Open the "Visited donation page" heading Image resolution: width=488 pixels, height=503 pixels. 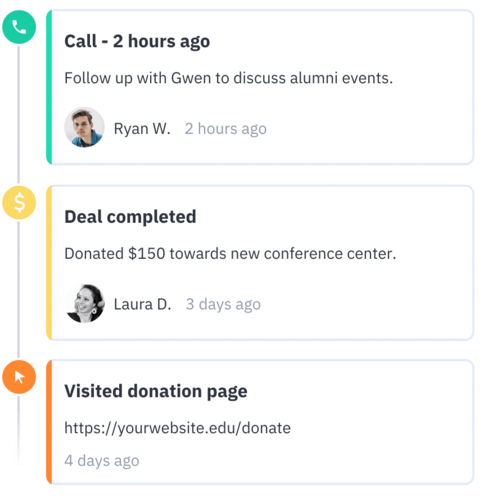tap(156, 392)
